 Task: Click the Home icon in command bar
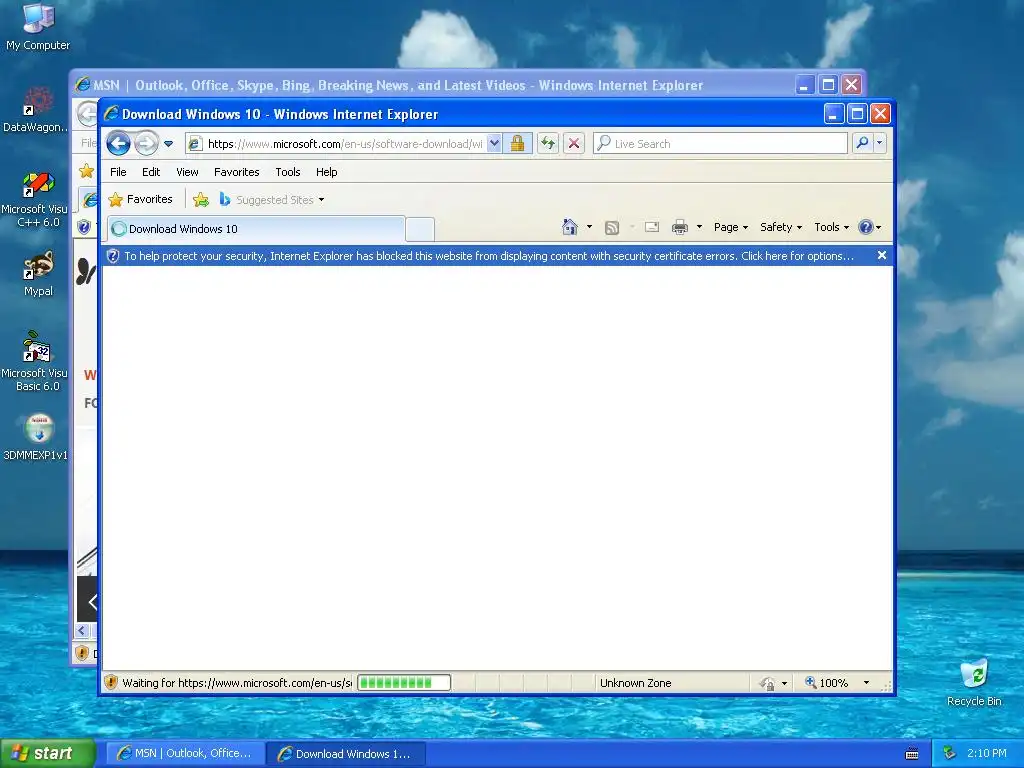tap(569, 227)
